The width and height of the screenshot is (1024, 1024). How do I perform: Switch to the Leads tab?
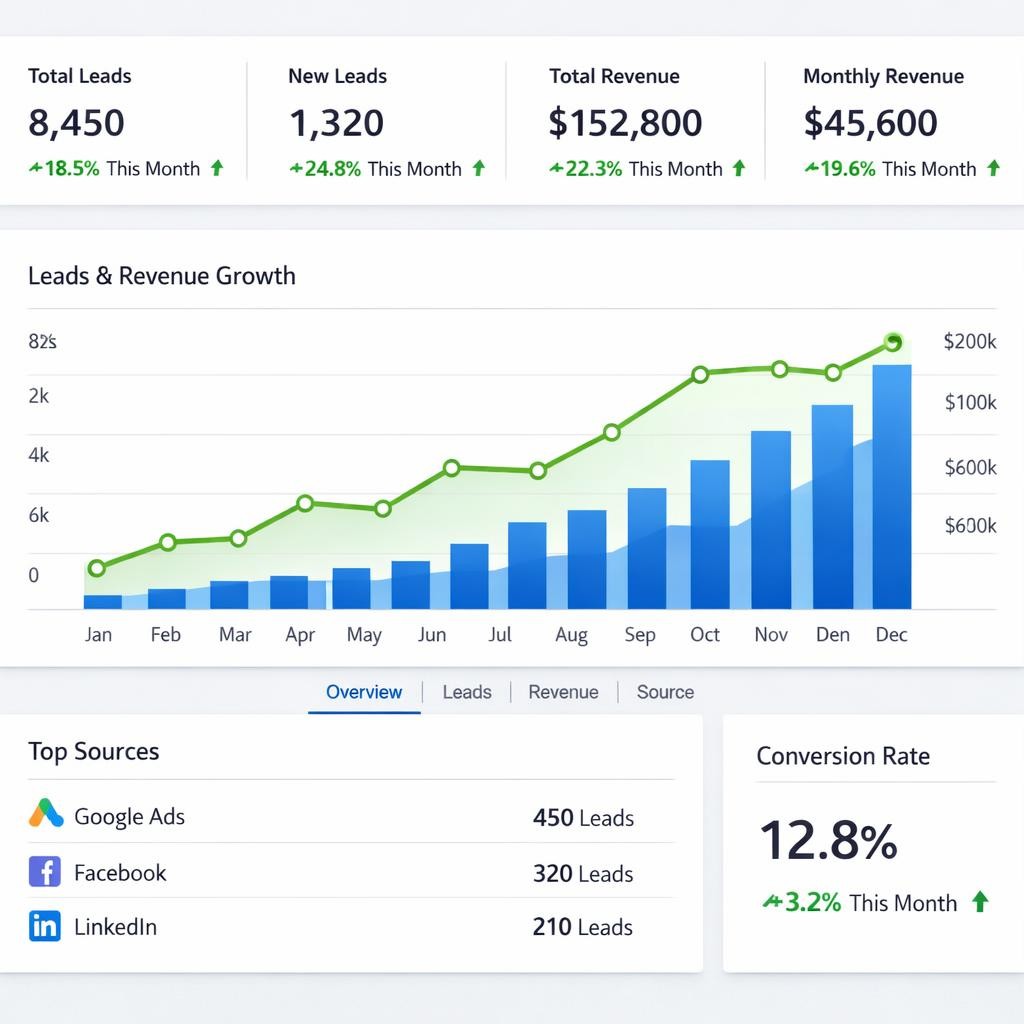click(467, 692)
